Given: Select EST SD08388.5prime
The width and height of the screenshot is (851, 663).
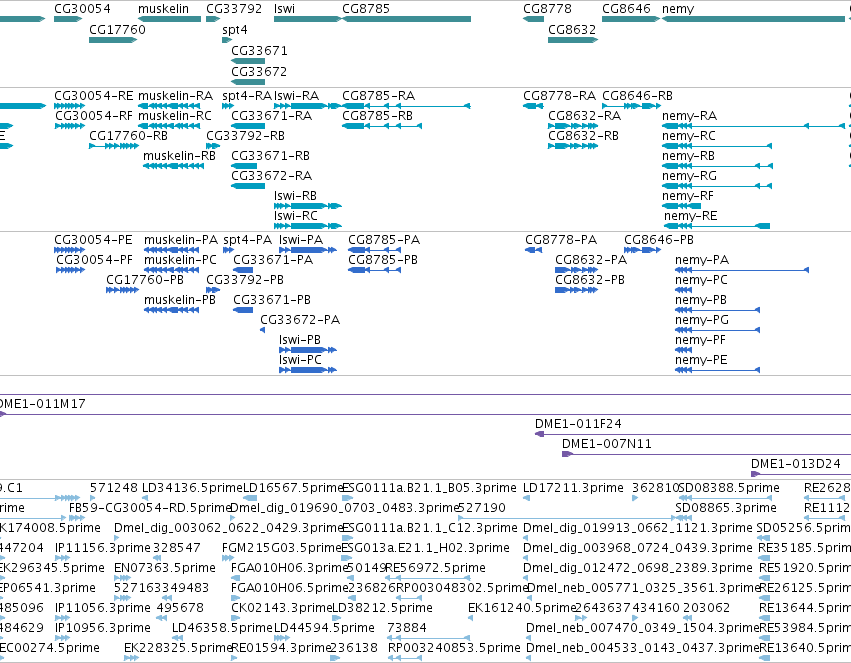Looking at the screenshot, I should coord(729,488).
